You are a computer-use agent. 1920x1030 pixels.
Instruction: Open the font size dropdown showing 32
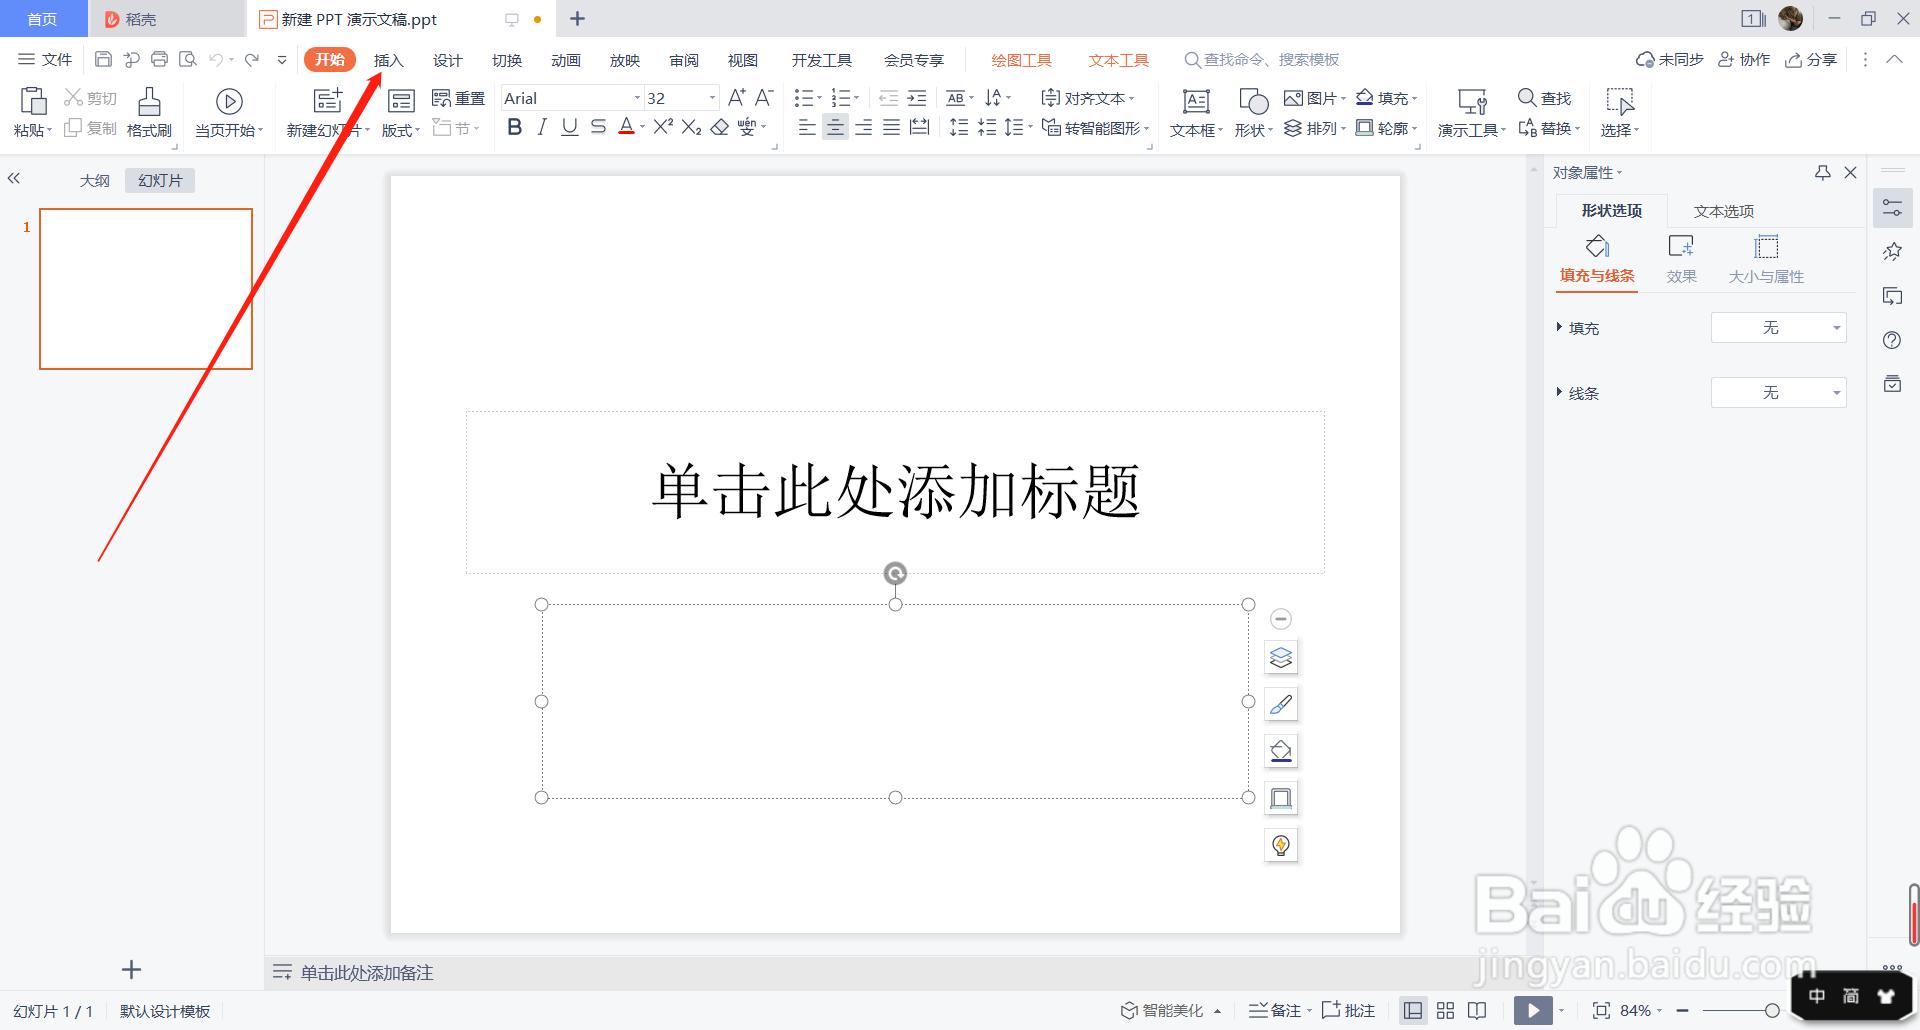712,98
